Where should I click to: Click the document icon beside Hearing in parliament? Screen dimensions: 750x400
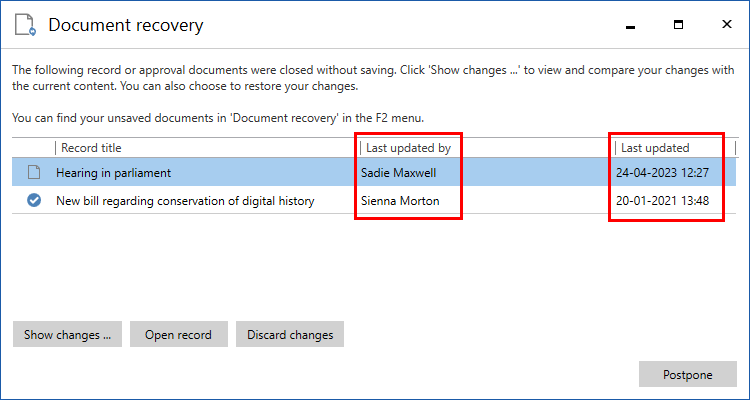point(34,173)
